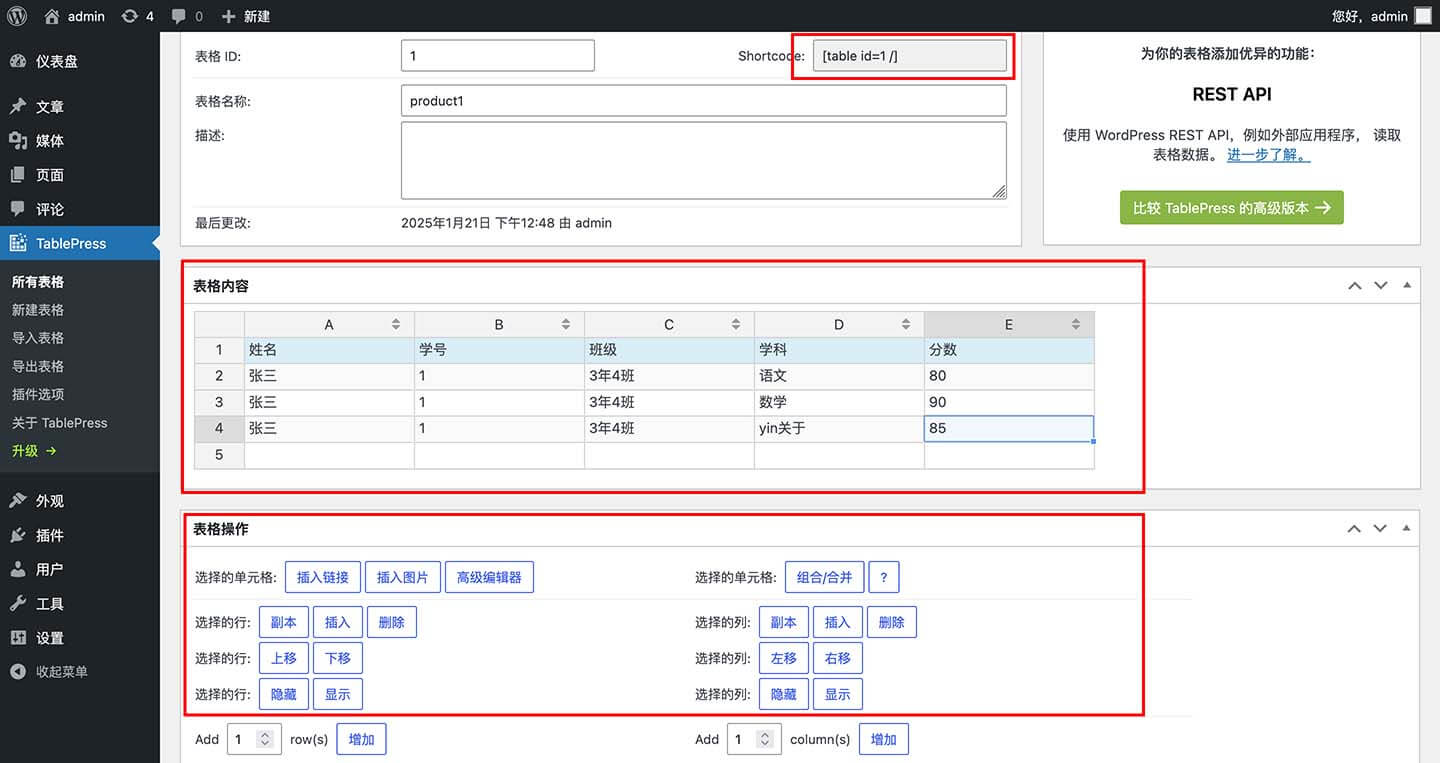
Task: Open 插件选项 submenu item
Action: click(x=38, y=394)
